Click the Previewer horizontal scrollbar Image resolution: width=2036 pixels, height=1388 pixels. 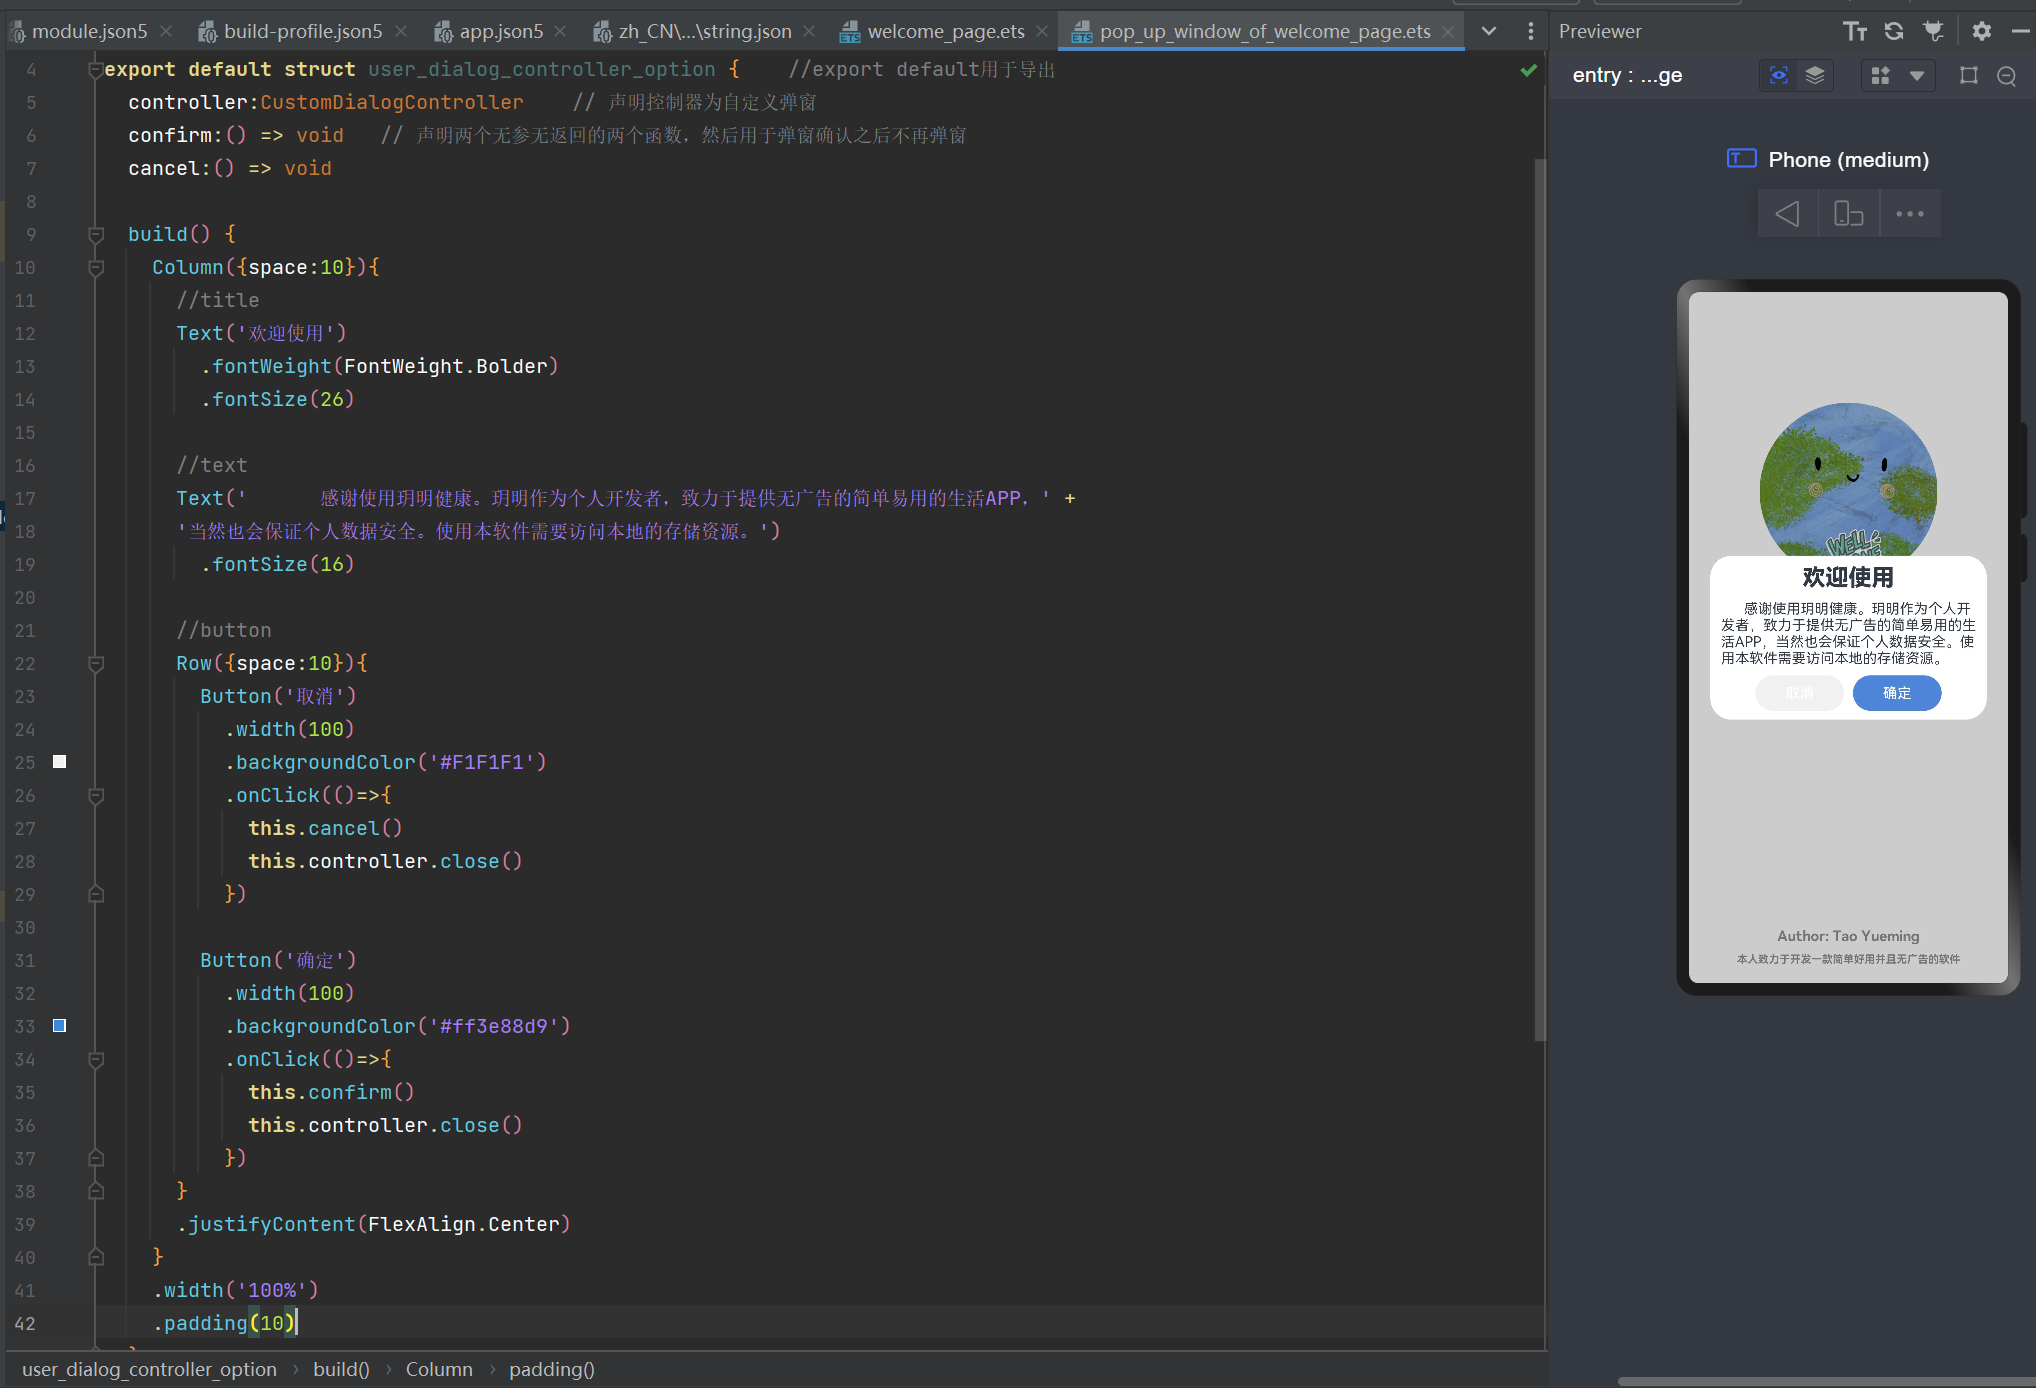[1826, 1382]
